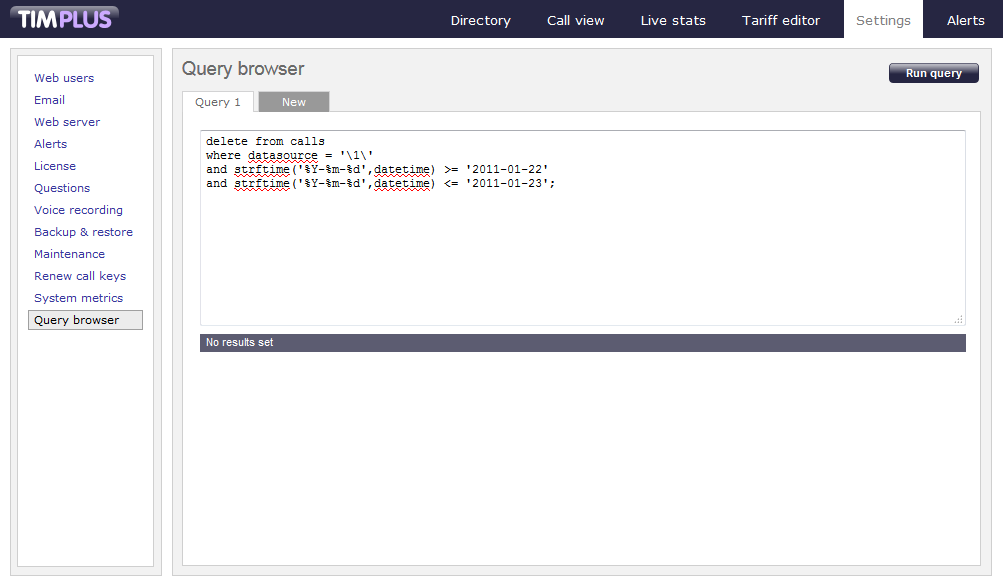Viewport: 1003px width, 582px height.
Task: Select Query browser in sidebar
Action: coord(77,320)
